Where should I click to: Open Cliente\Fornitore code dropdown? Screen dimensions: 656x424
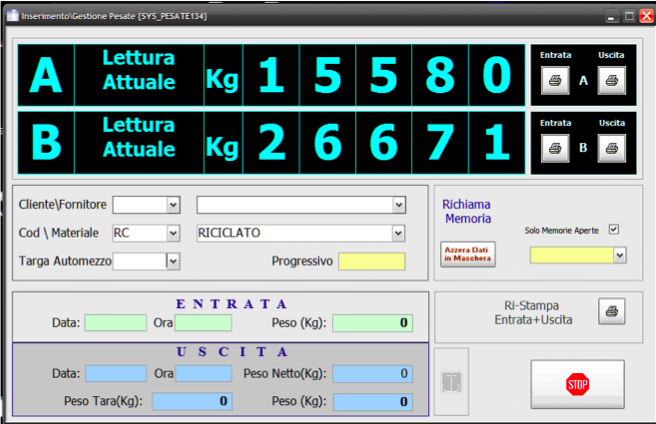pyautogui.click(x=173, y=205)
